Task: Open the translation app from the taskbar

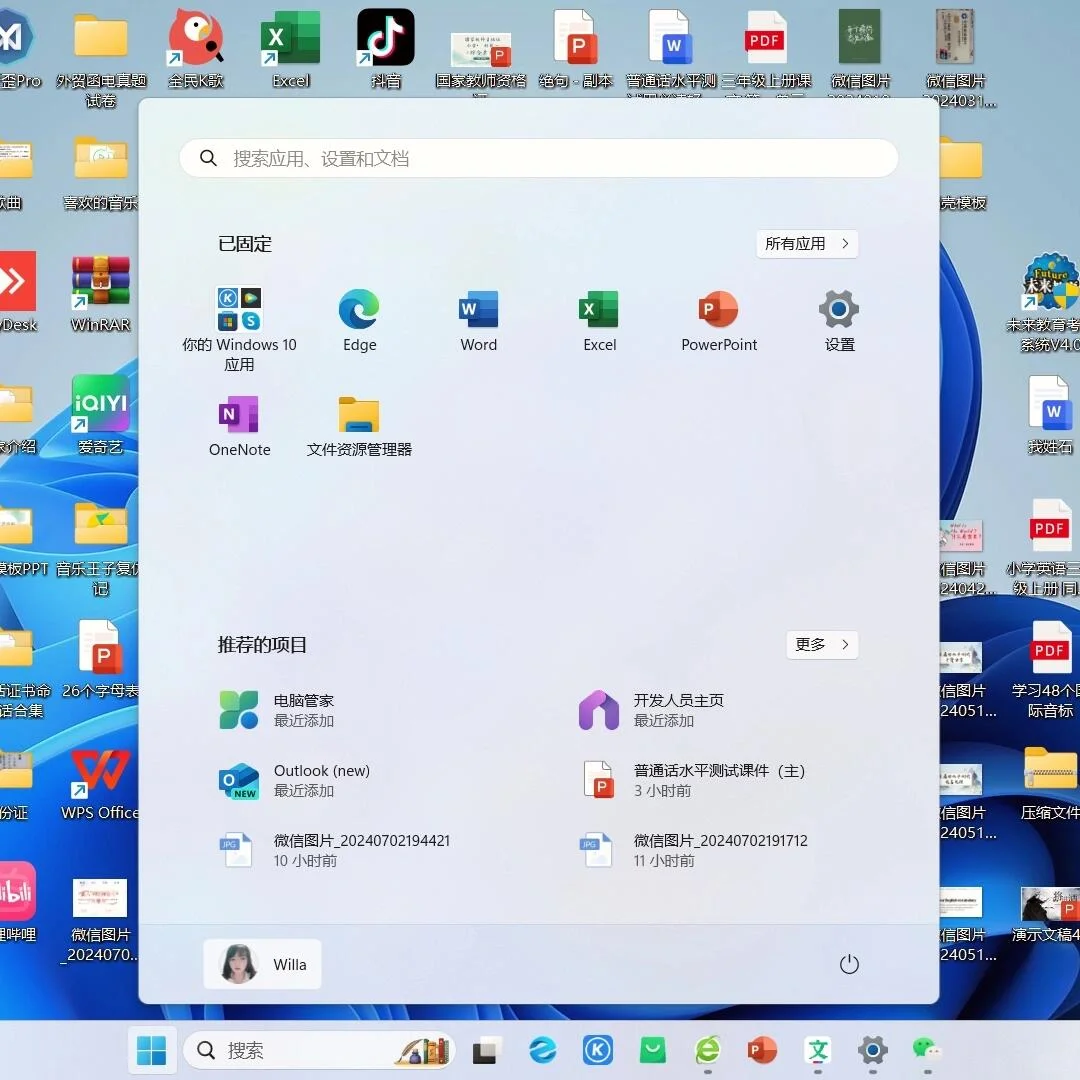Action: (x=818, y=1050)
